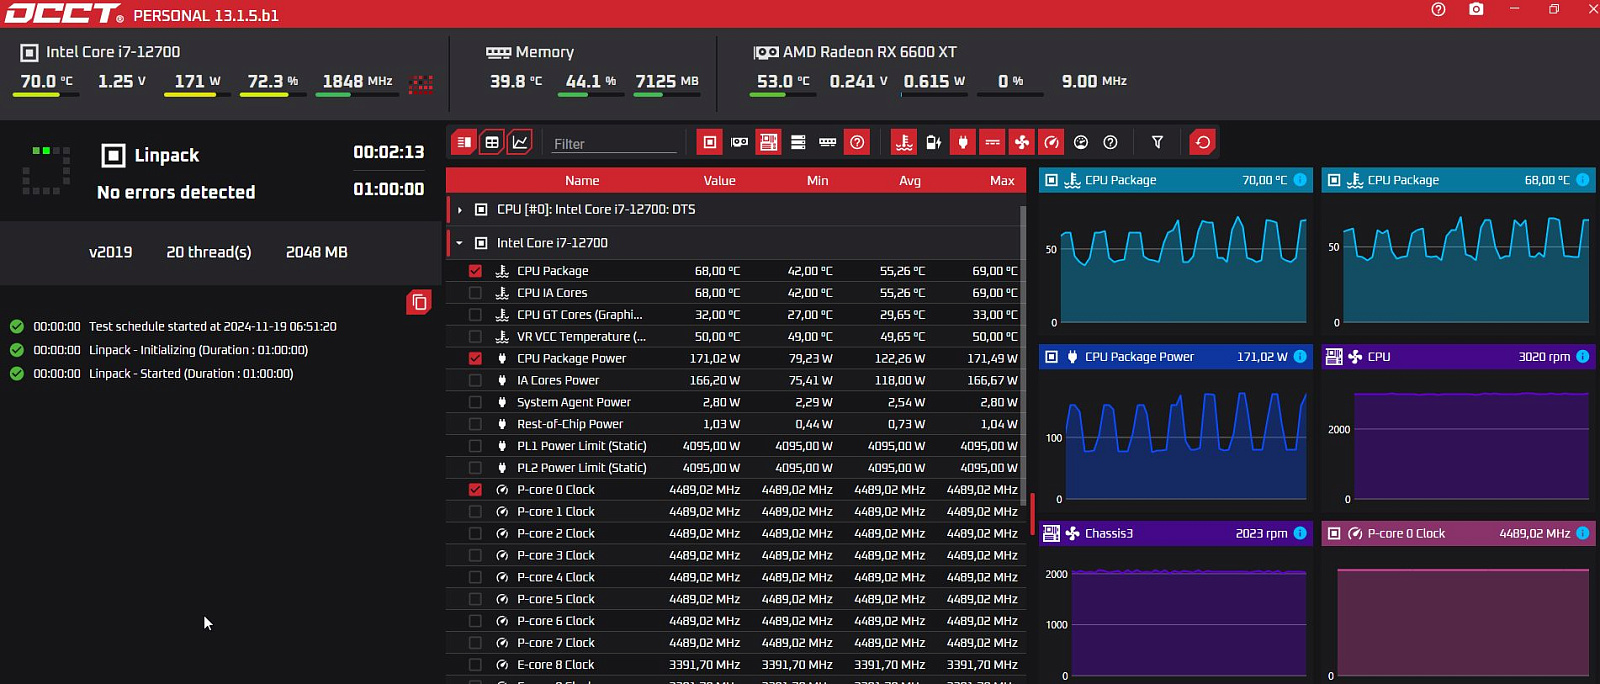Toggle the battery voltage sensor type filter
The image size is (1600, 684).
tap(933, 142)
